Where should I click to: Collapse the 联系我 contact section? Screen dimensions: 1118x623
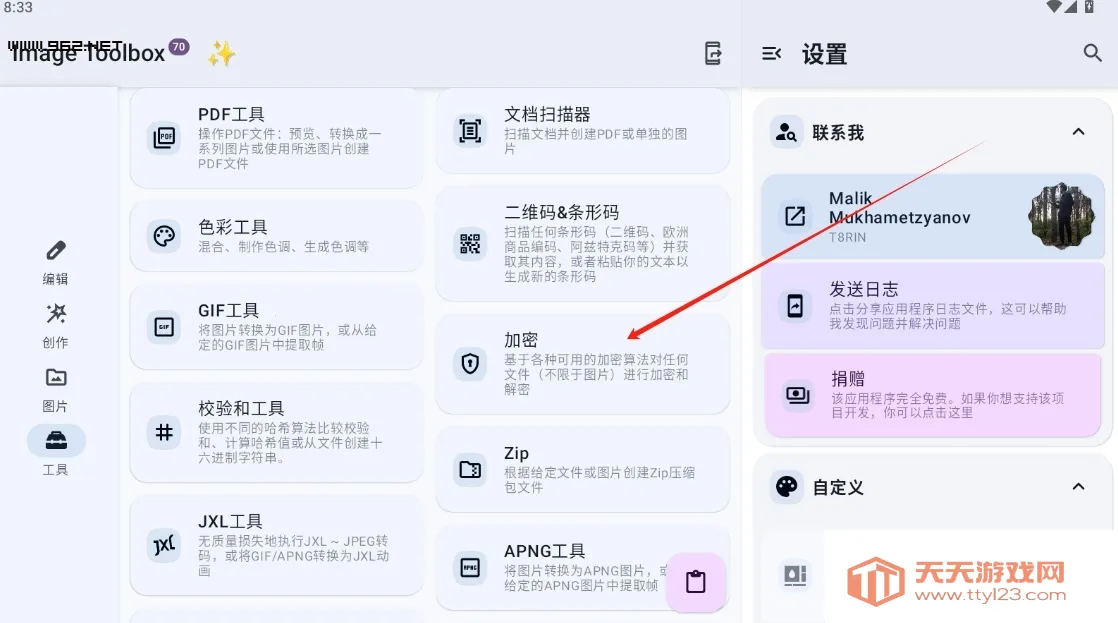[x=1078, y=131]
